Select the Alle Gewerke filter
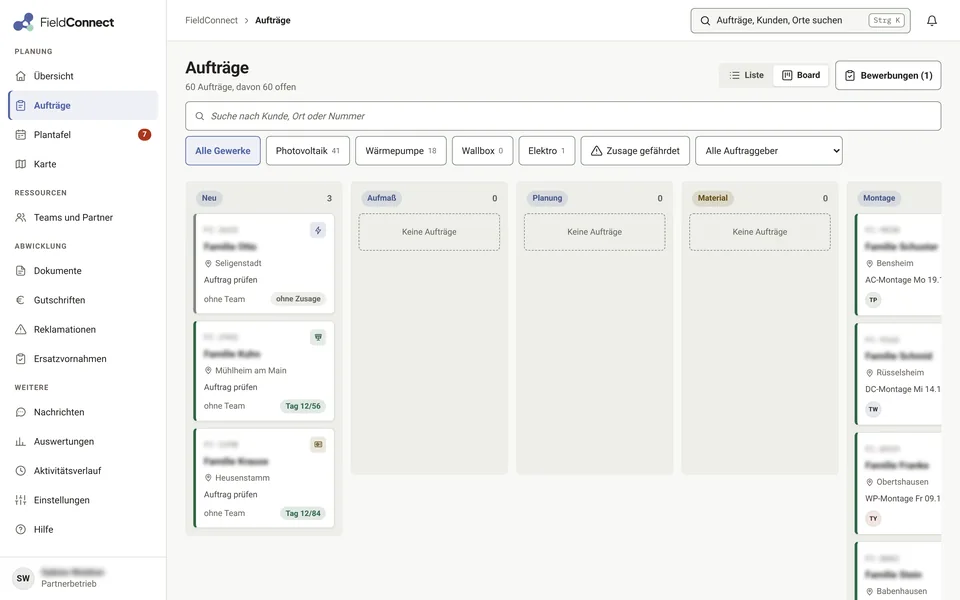This screenshot has width=960, height=600. click(223, 151)
